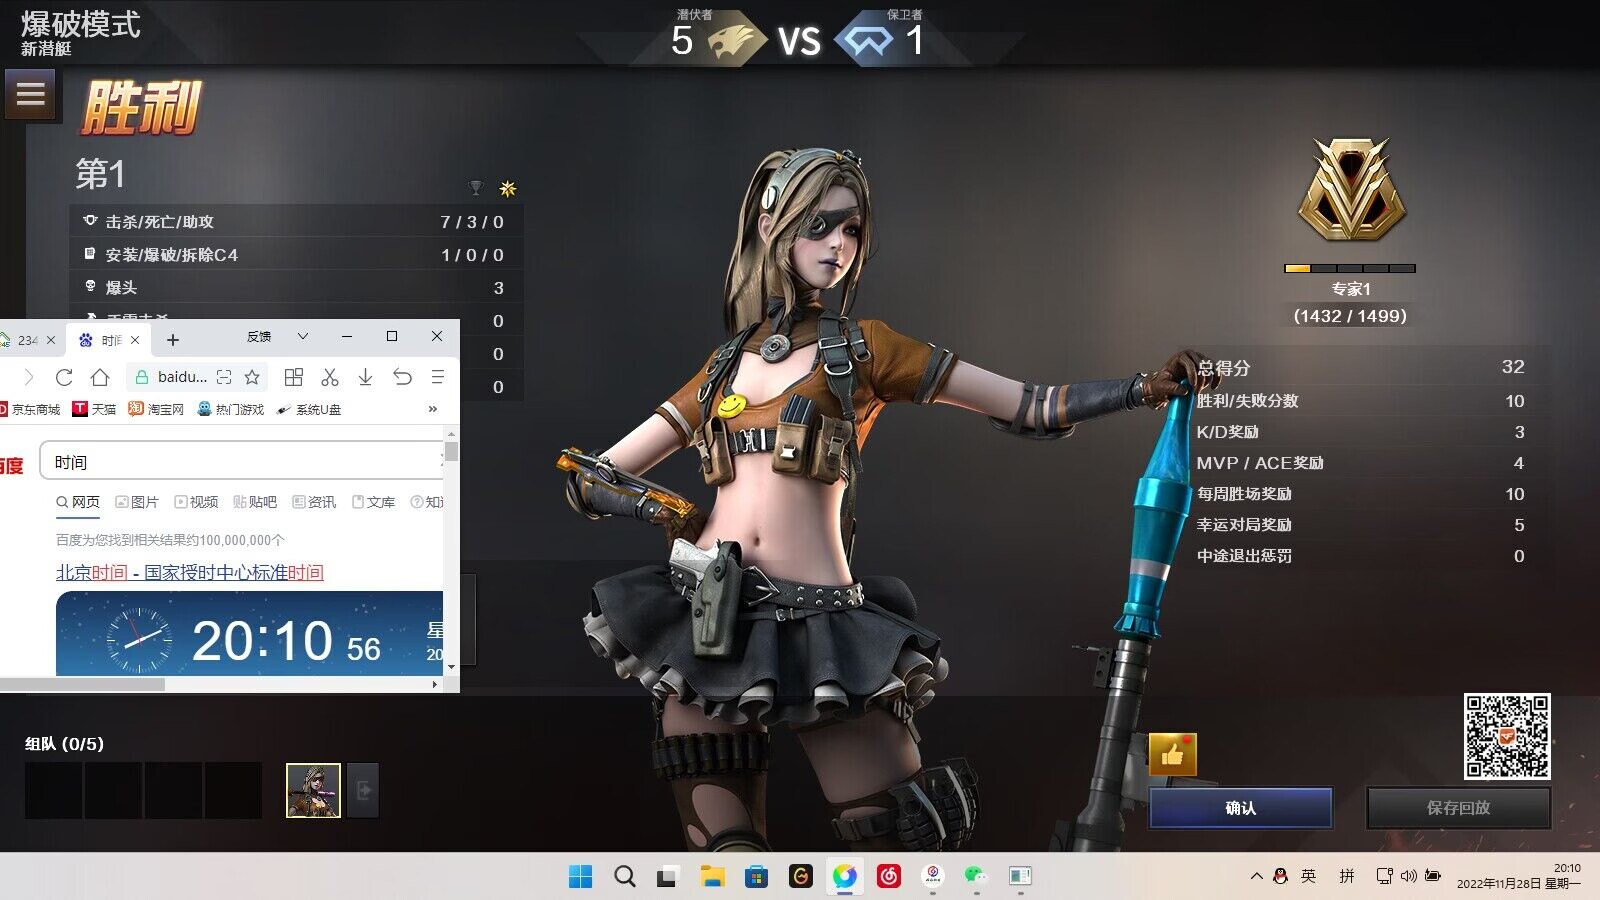Open 淘宝网 bookmark
1600x900 pixels.
[x=156, y=409]
